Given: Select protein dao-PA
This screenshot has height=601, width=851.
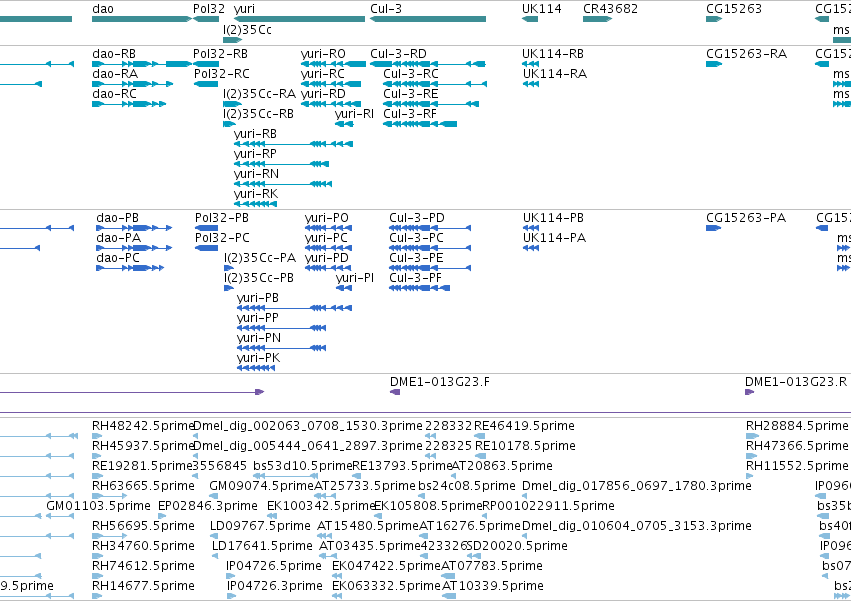Looking at the screenshot, I should pos(118,238).
